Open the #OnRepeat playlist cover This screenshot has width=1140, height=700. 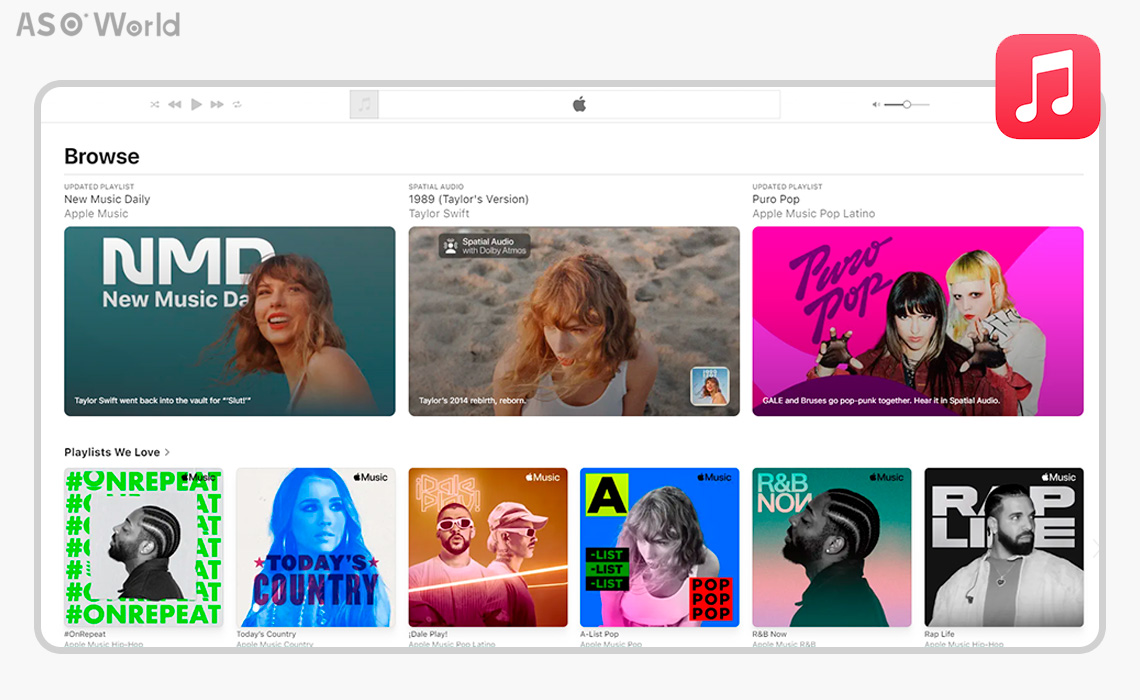[x=143, y=547]
